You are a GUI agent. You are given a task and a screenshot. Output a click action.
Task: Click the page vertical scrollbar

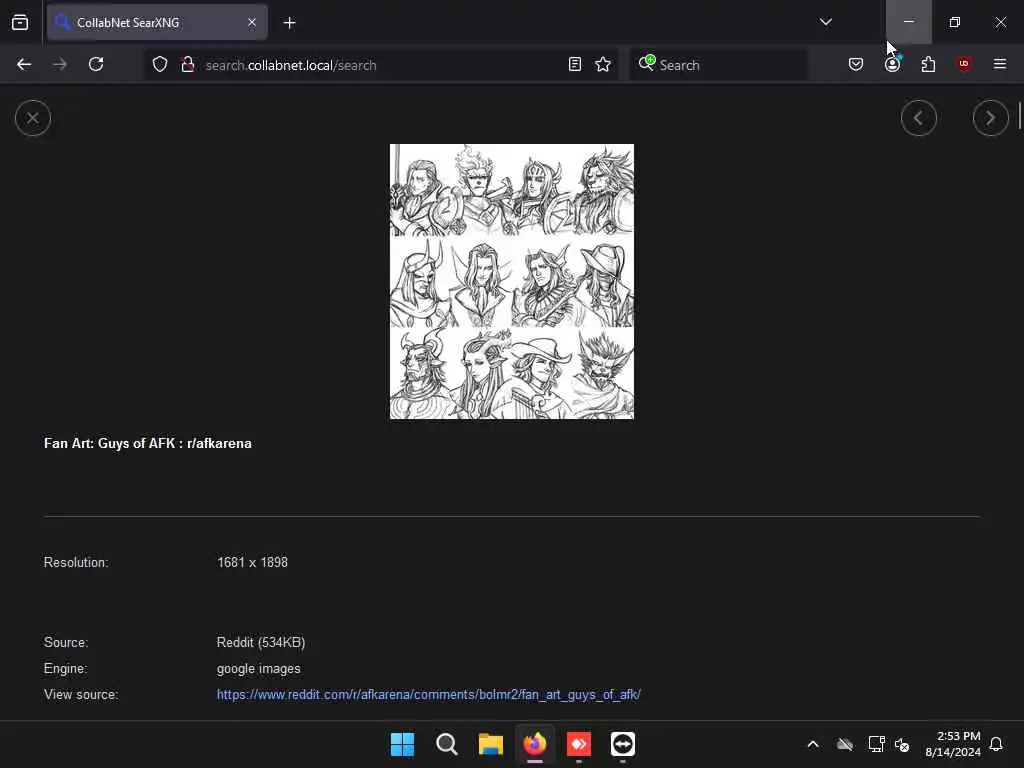[x=1019, y=115]
